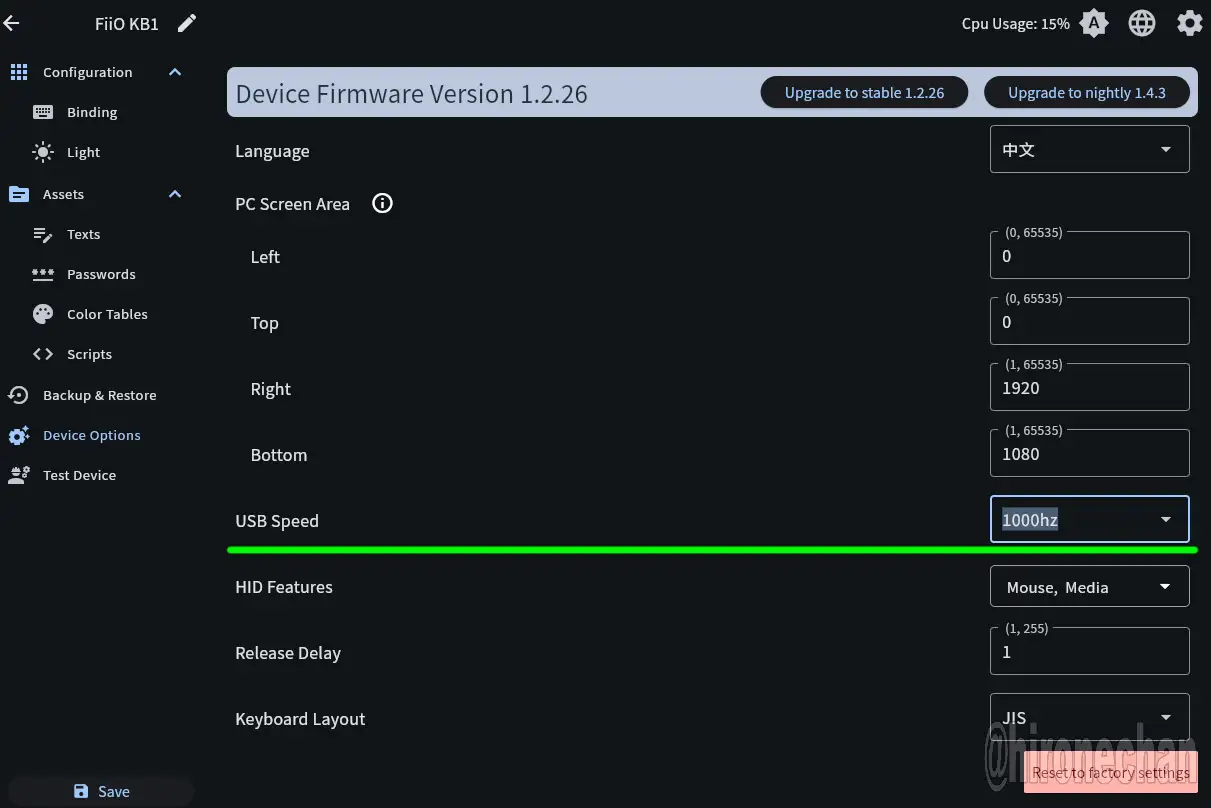This screenshot has width=1211, height=808.
Task: Click the back arrow icon
Action: [x=12, y=24]
